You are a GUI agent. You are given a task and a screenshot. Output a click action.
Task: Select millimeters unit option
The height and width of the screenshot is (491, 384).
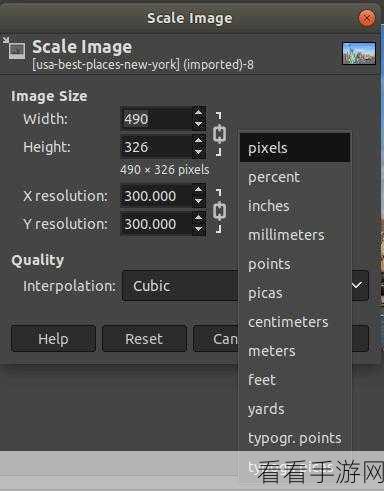click(x=295, y=235)
